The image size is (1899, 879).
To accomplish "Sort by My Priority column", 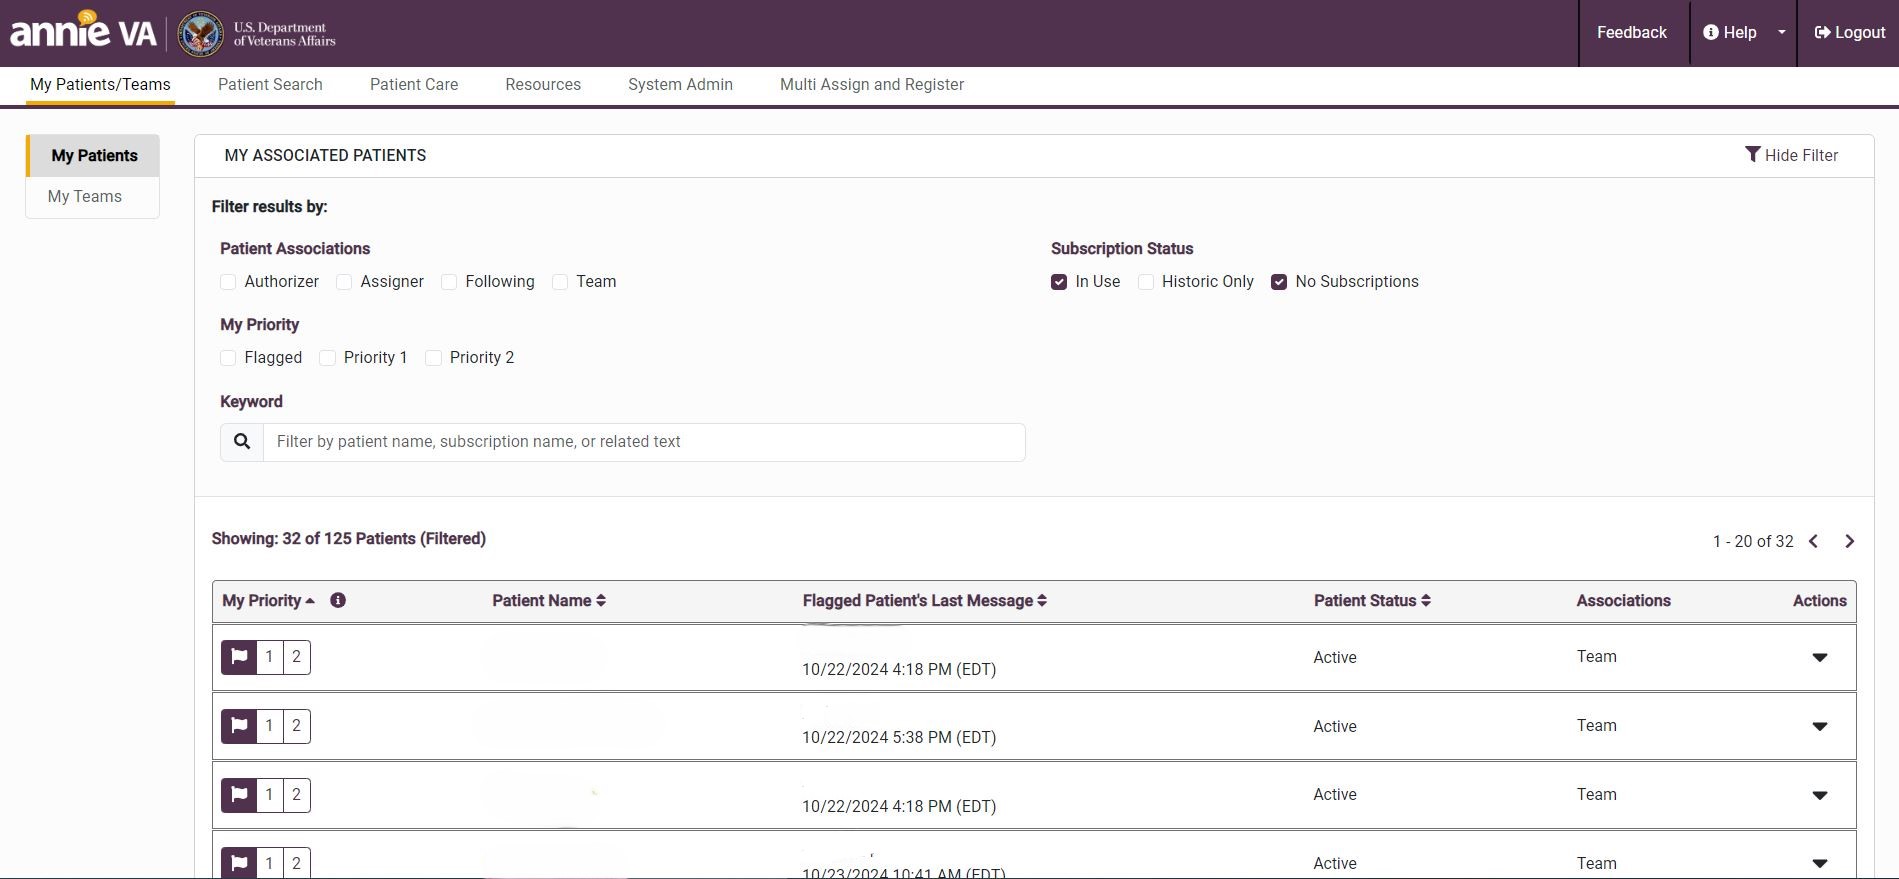I will 268,601.
